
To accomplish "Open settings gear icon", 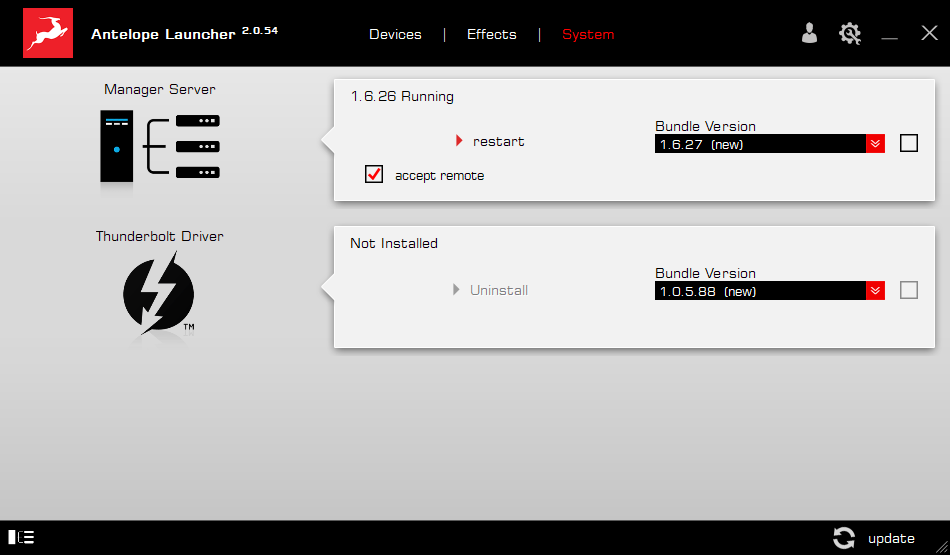I will [849, 33].
